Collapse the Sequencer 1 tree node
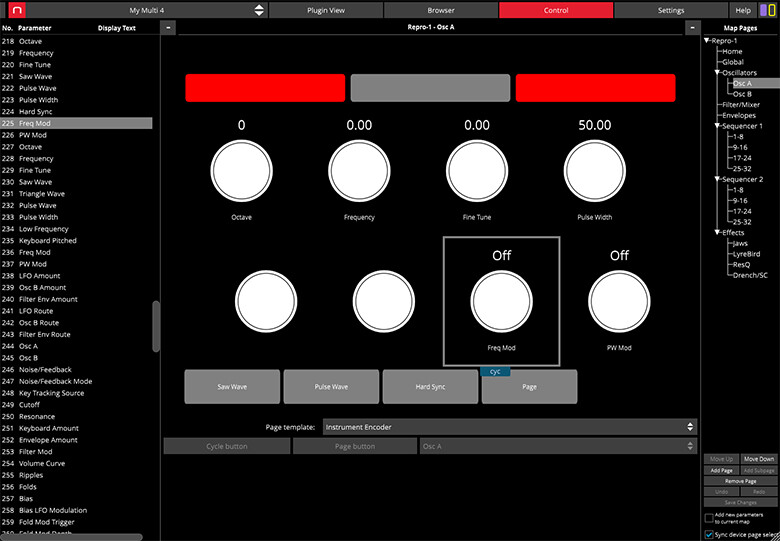This screenshot has width=780, height=541. coord(717,126)
